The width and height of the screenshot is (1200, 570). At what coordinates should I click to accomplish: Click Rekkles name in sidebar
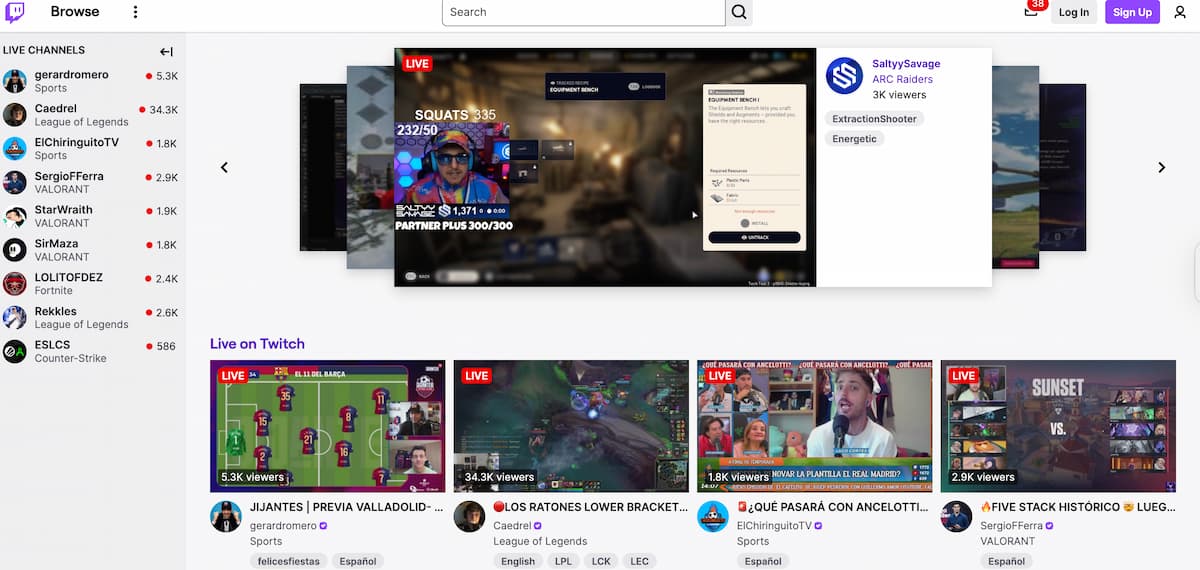tap(56, 311)
